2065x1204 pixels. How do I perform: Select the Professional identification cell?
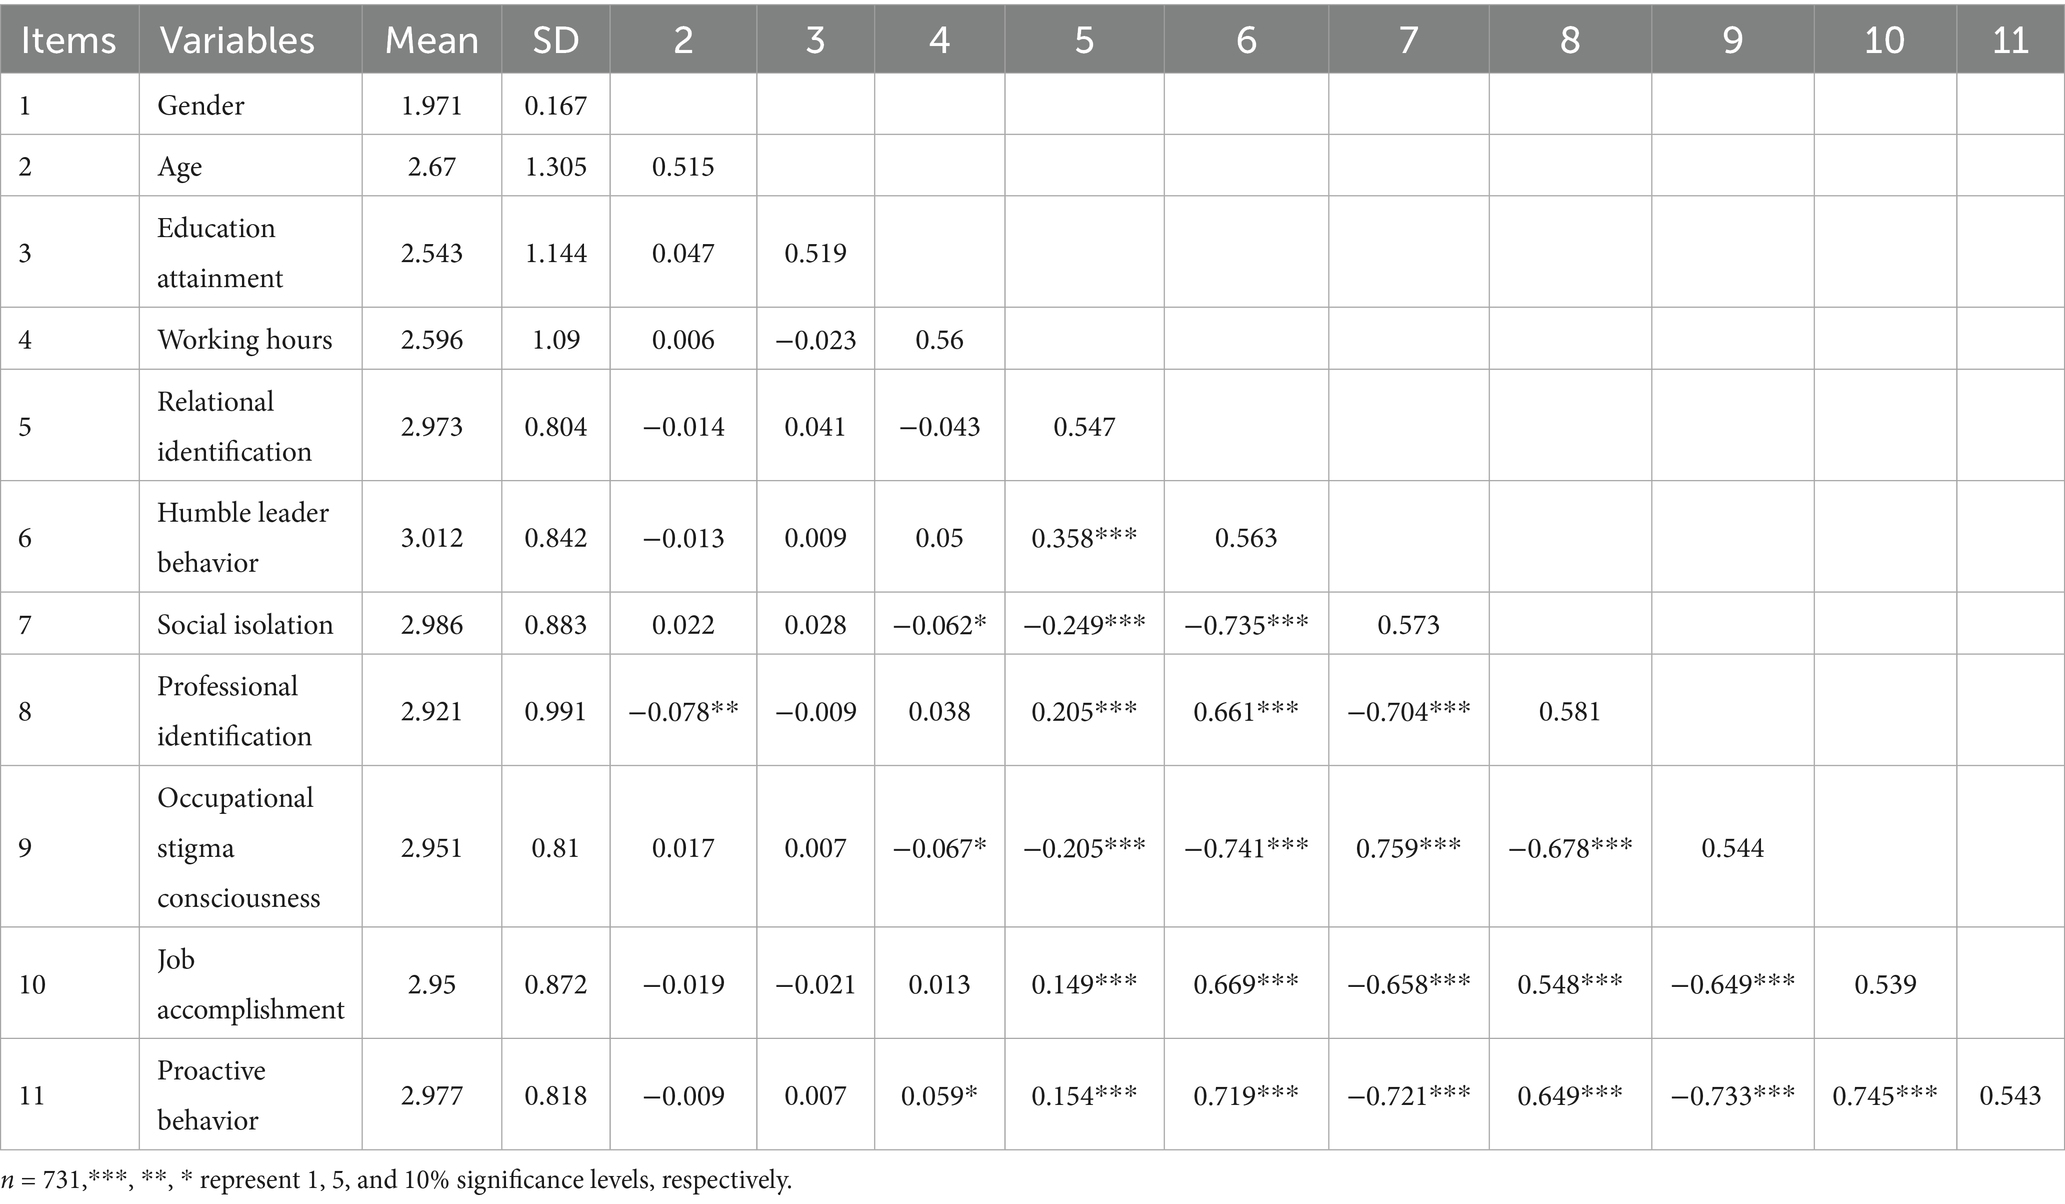tap(234, 711)
